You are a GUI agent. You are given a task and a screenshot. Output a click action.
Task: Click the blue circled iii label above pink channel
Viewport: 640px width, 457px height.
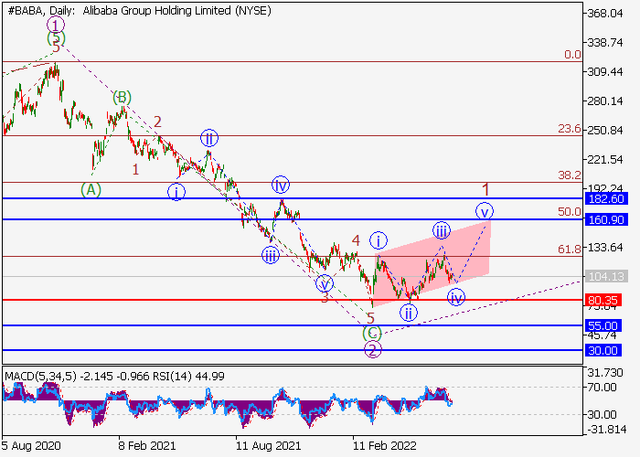(x=442, y=231)
